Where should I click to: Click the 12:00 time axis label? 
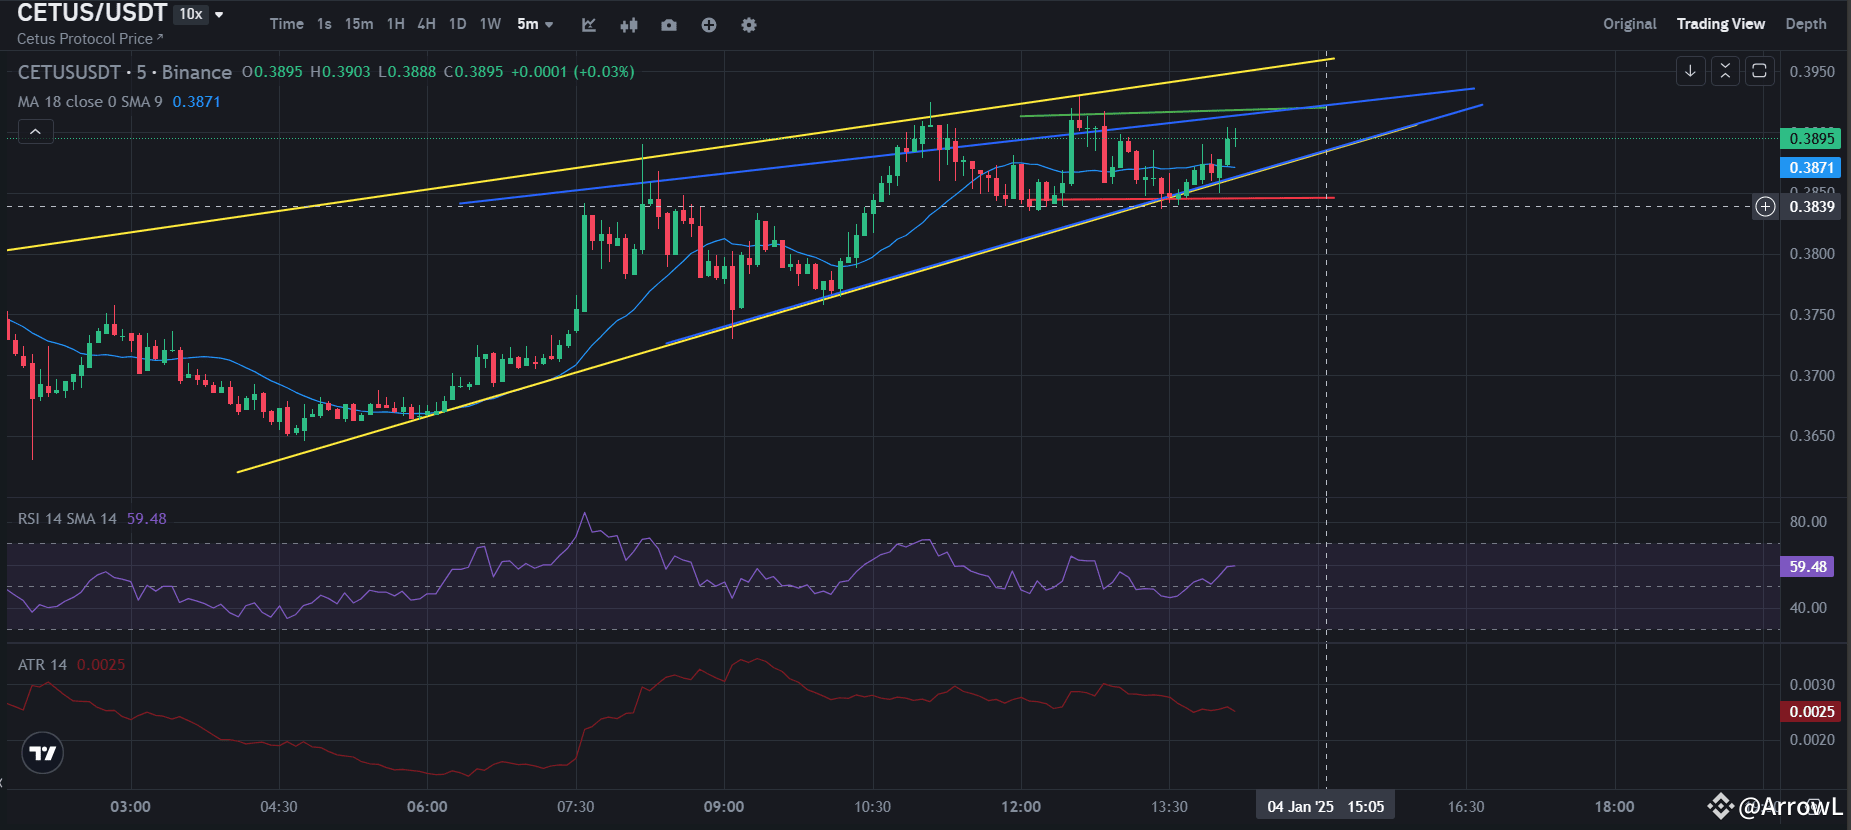1021,807
